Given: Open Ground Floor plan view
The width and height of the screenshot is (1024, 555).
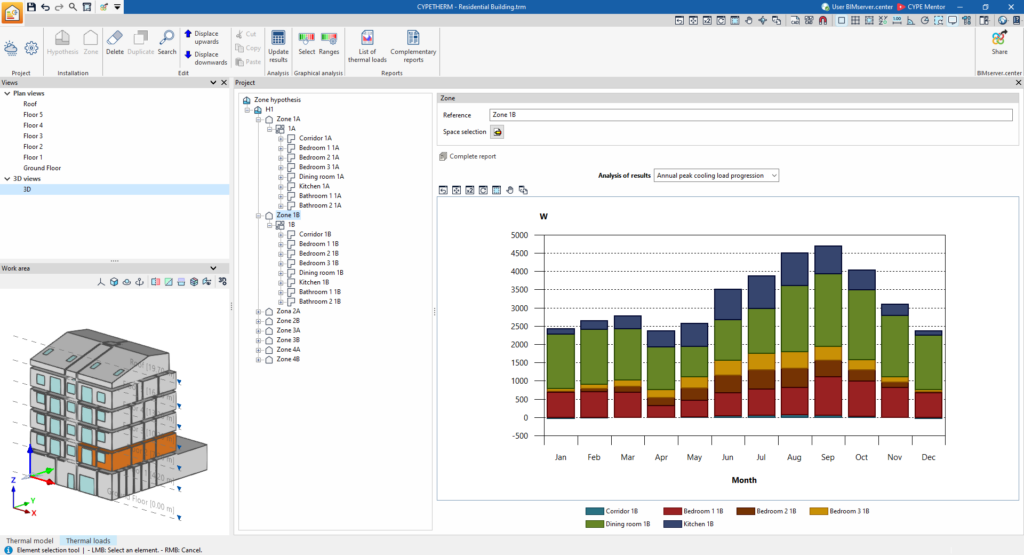Looking at the screenshot, I should [42, 168].
